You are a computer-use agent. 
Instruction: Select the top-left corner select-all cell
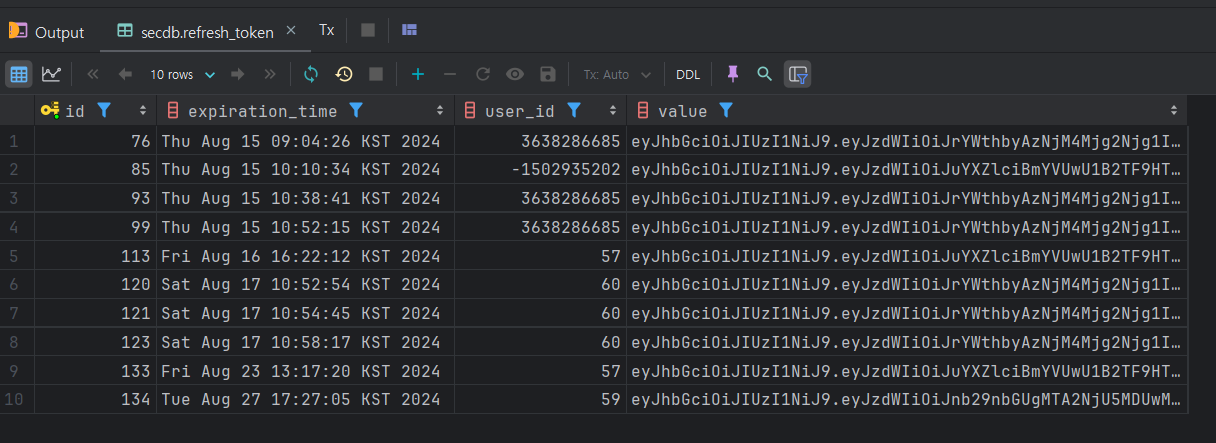point(17,110)
